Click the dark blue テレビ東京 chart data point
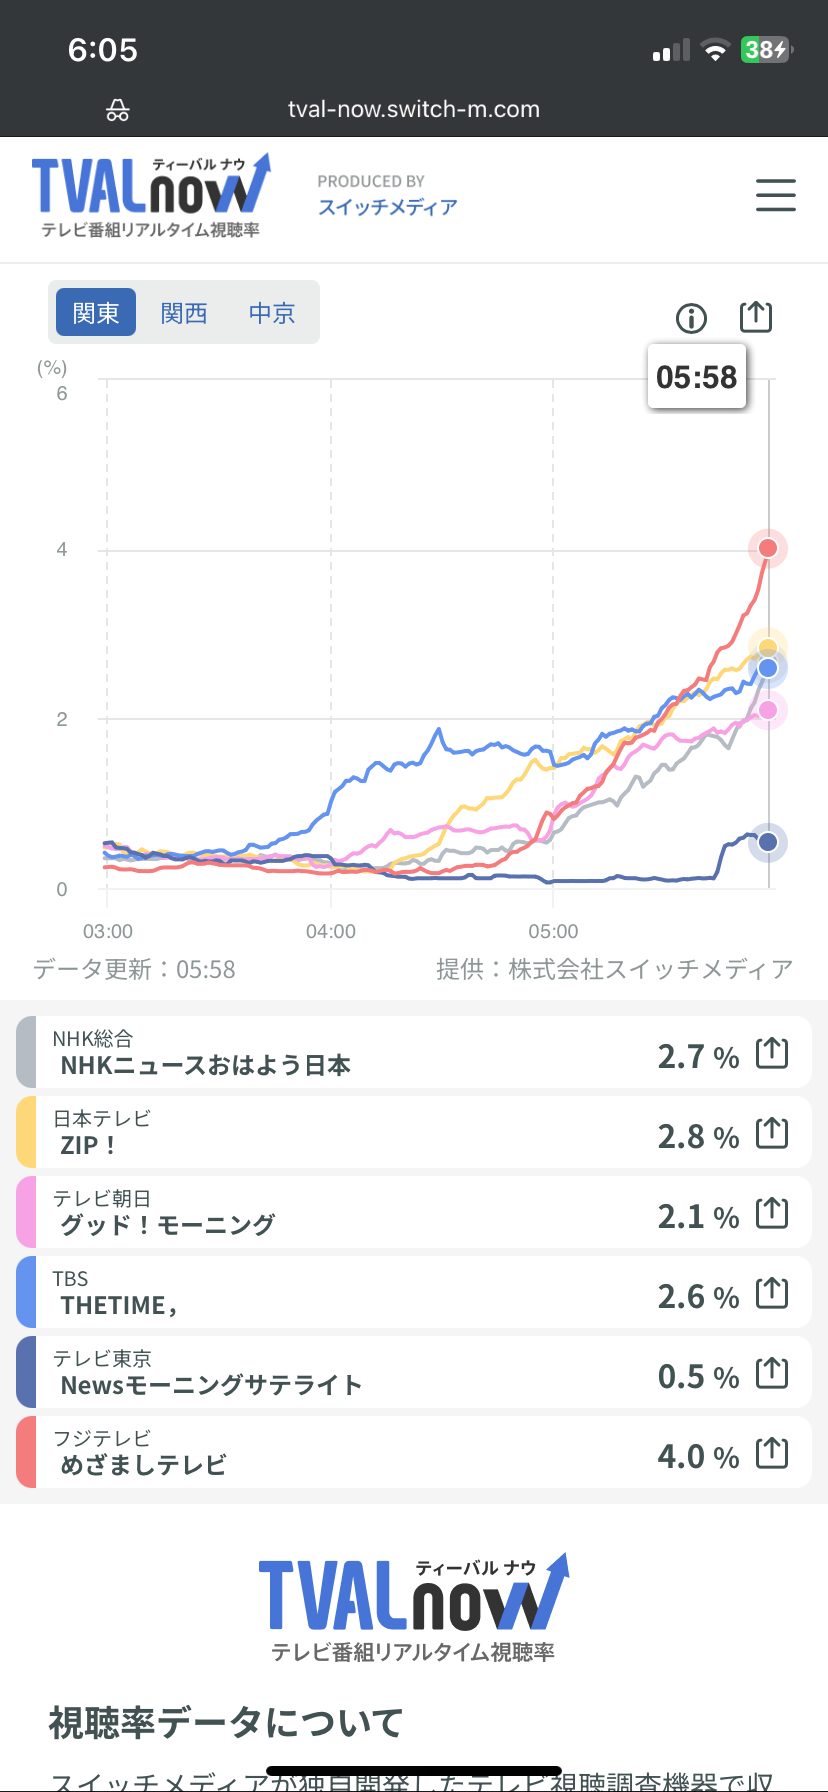828x1792 pixels. coord(768,842)
